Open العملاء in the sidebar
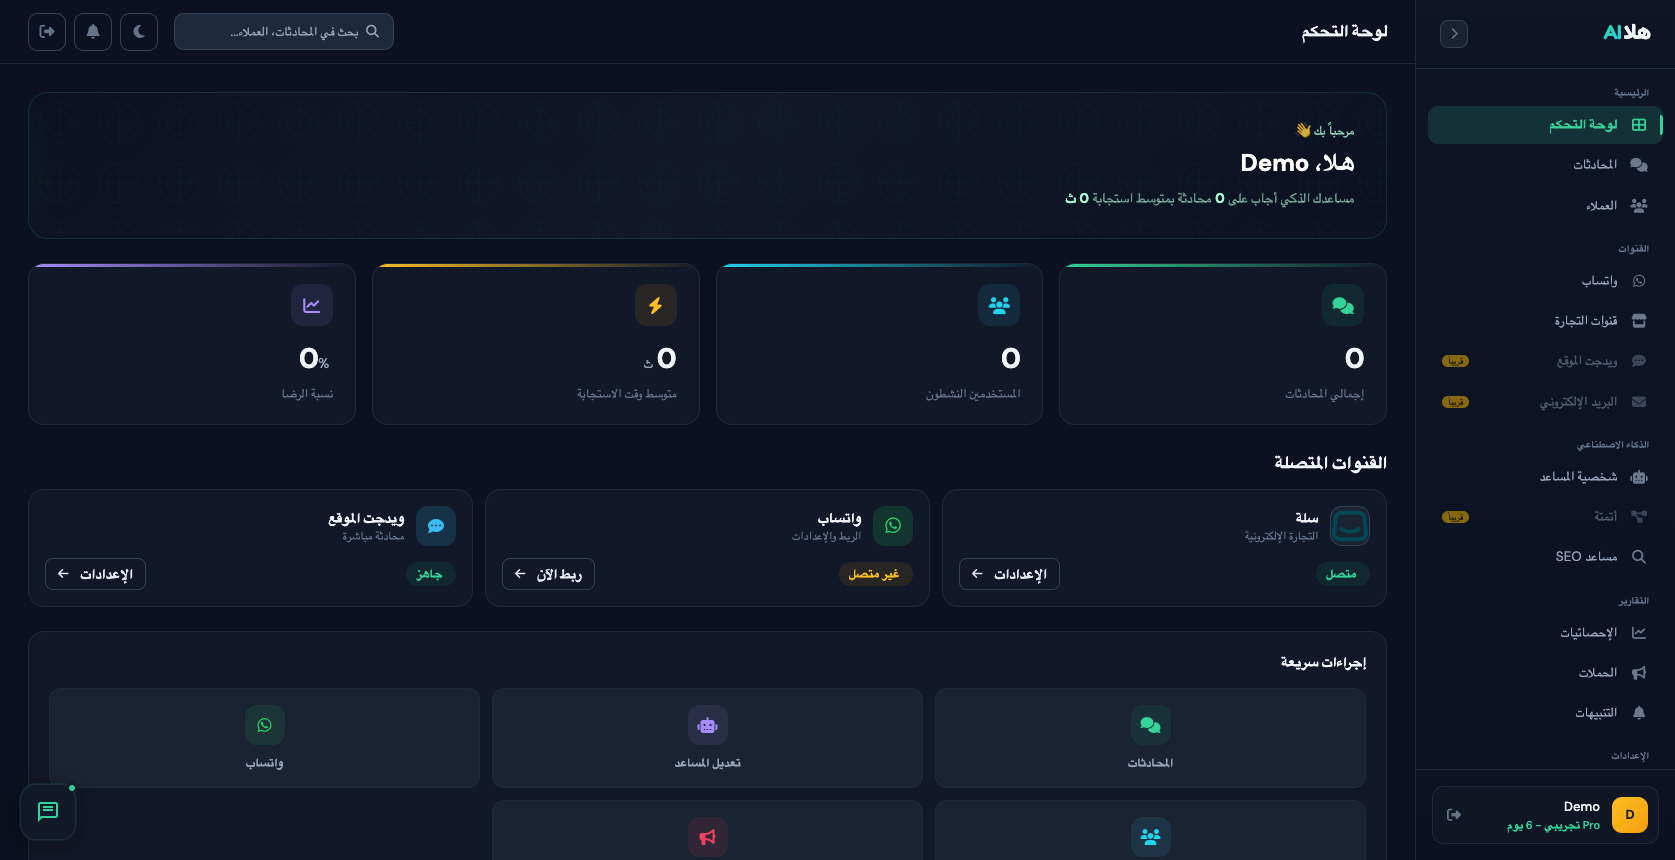Screen dimensions: 1675x860 click(1545, 206)
